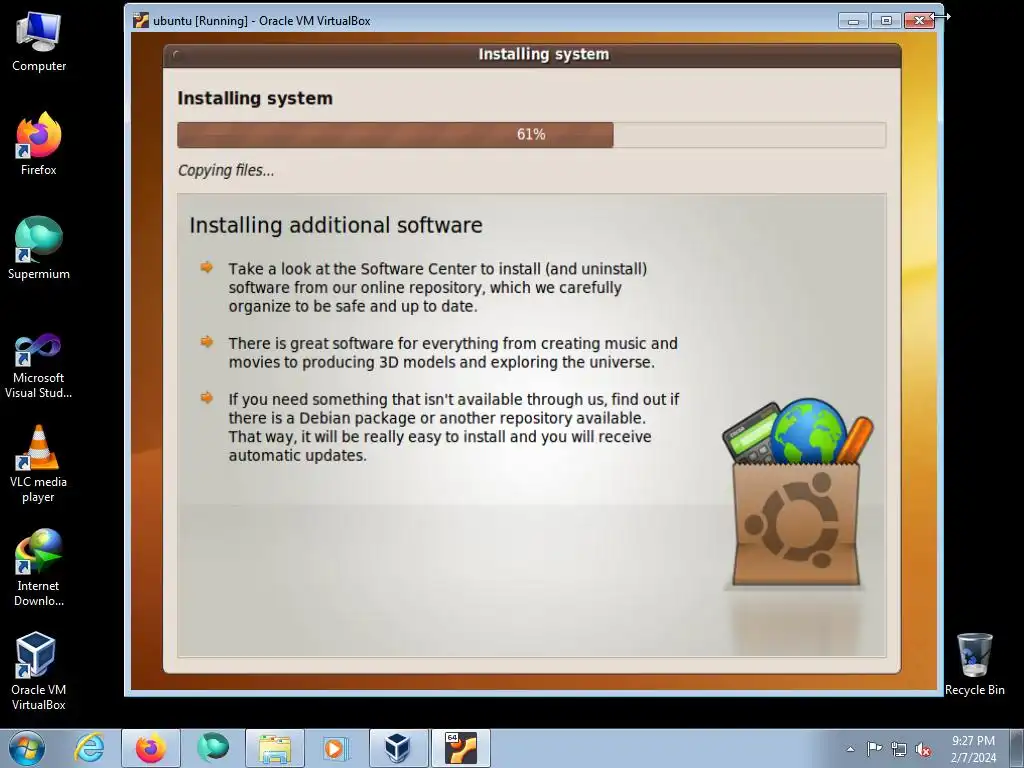The image size is (1024, 768).
Task: Click the Software Center bullet paragraph
Action: tap(438, 287)
